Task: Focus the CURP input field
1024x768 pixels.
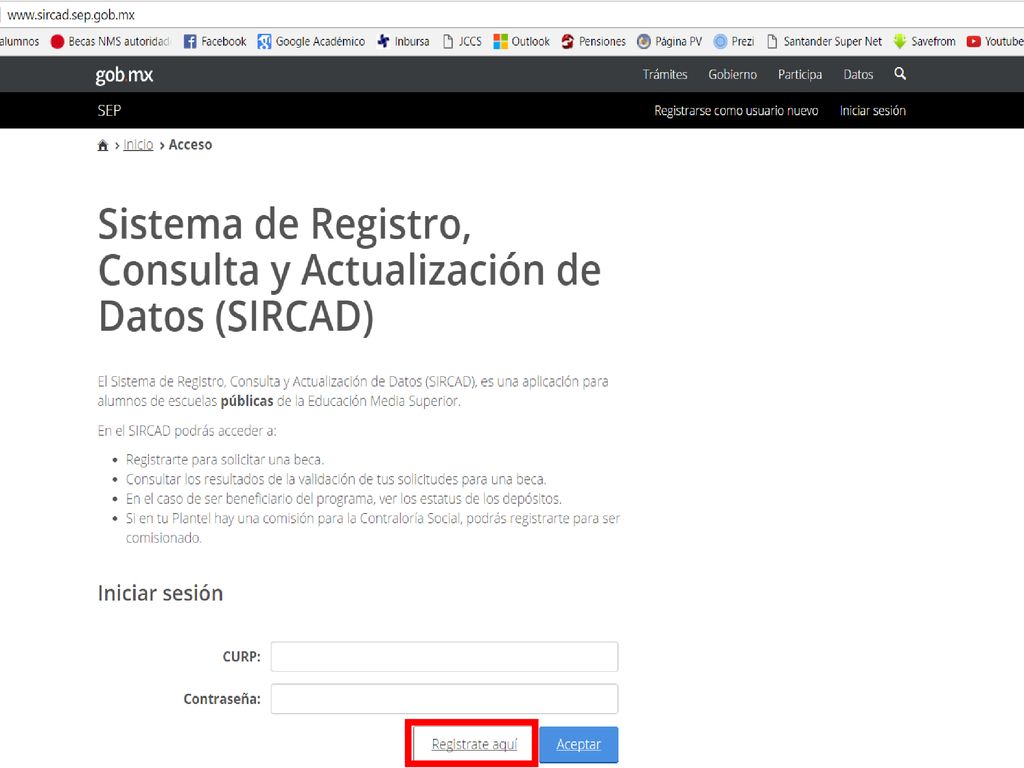Action: click(444, 656)
